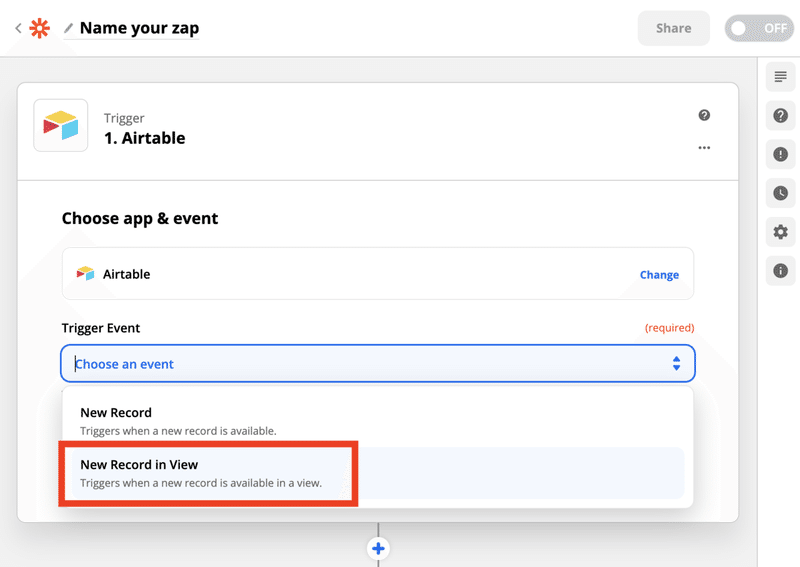Add a step with plus button
The height and width of the screenshot is (567, 800).
[378, 549]
